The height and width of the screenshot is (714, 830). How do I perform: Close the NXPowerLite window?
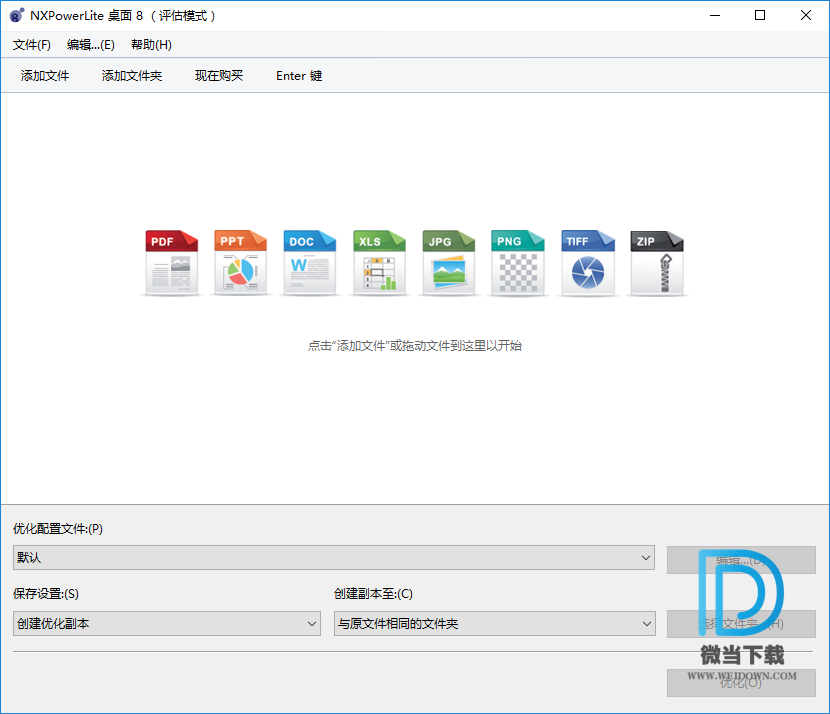click(x=806, y=15)
